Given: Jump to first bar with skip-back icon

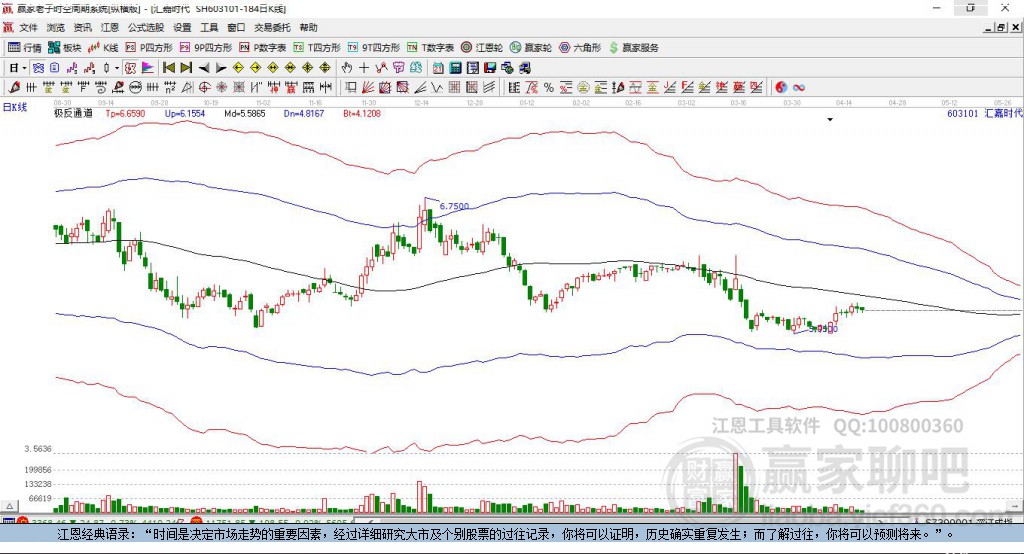Looking at the screenshot, I should tap(169, 68).
